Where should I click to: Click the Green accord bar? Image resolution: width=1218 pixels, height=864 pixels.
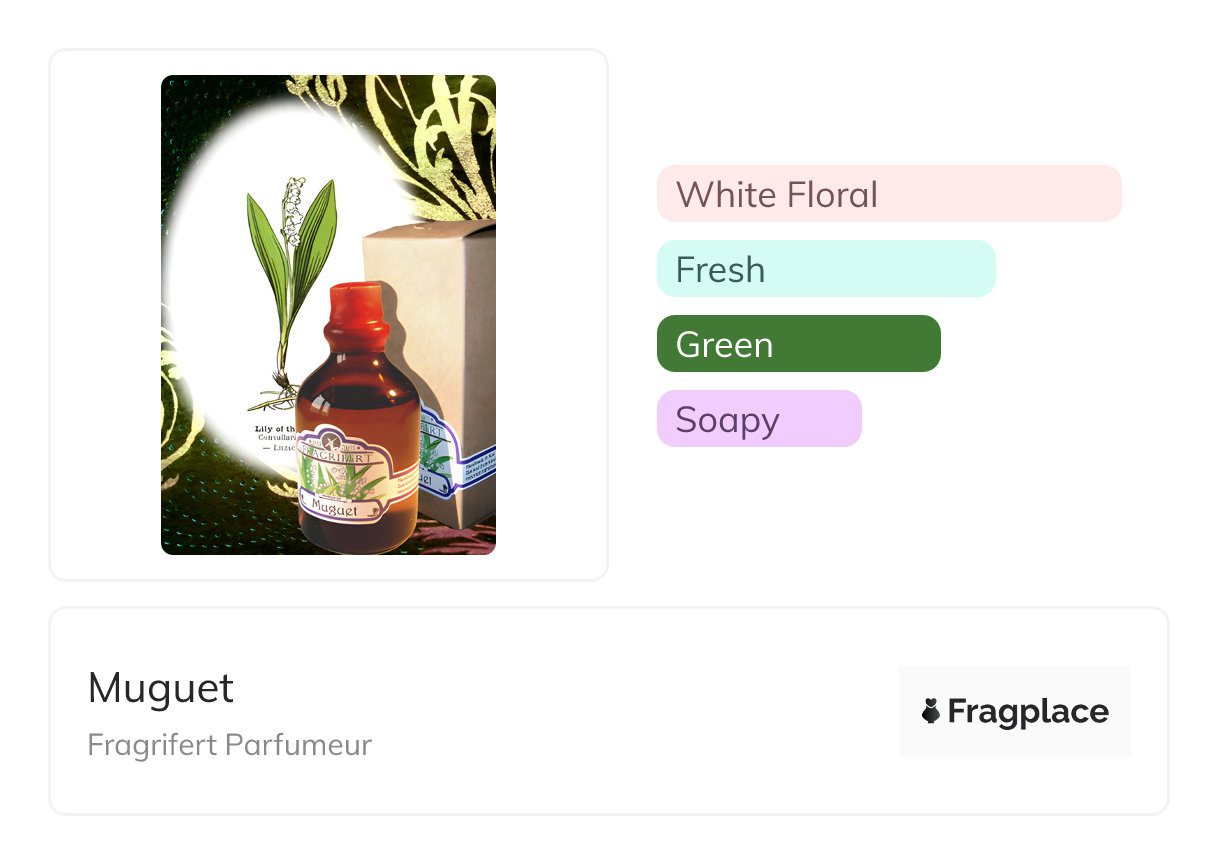click(x=798, y=344)
